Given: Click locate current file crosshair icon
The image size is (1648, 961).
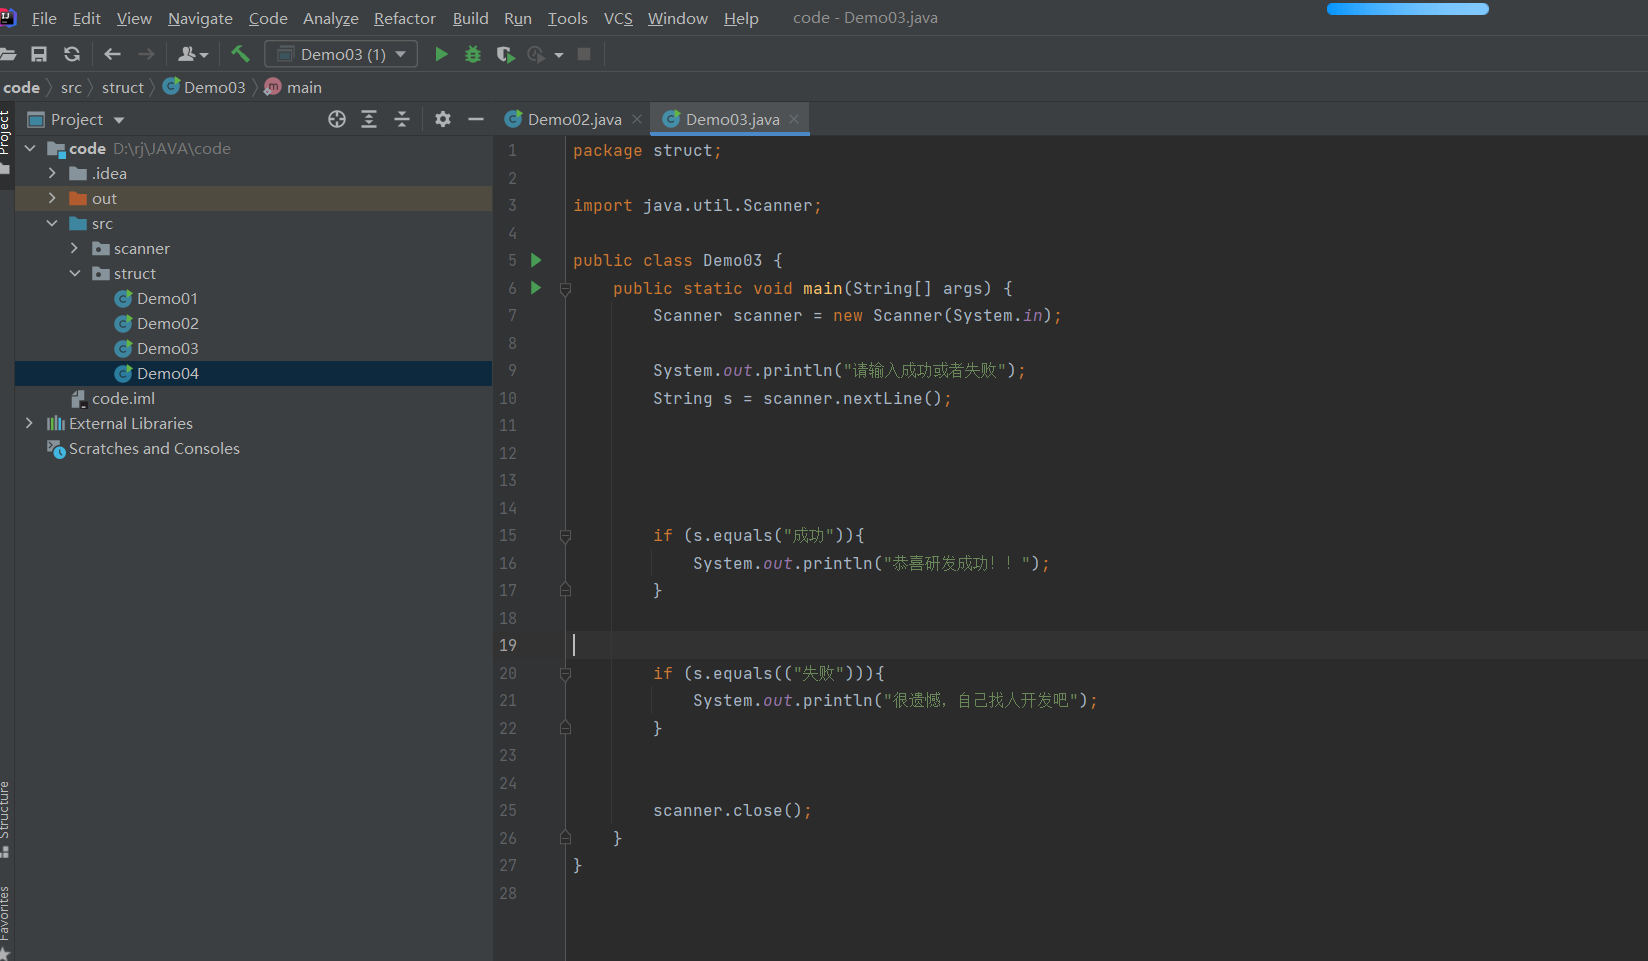Looking at the screenshot, I should [x=337, y=120].
